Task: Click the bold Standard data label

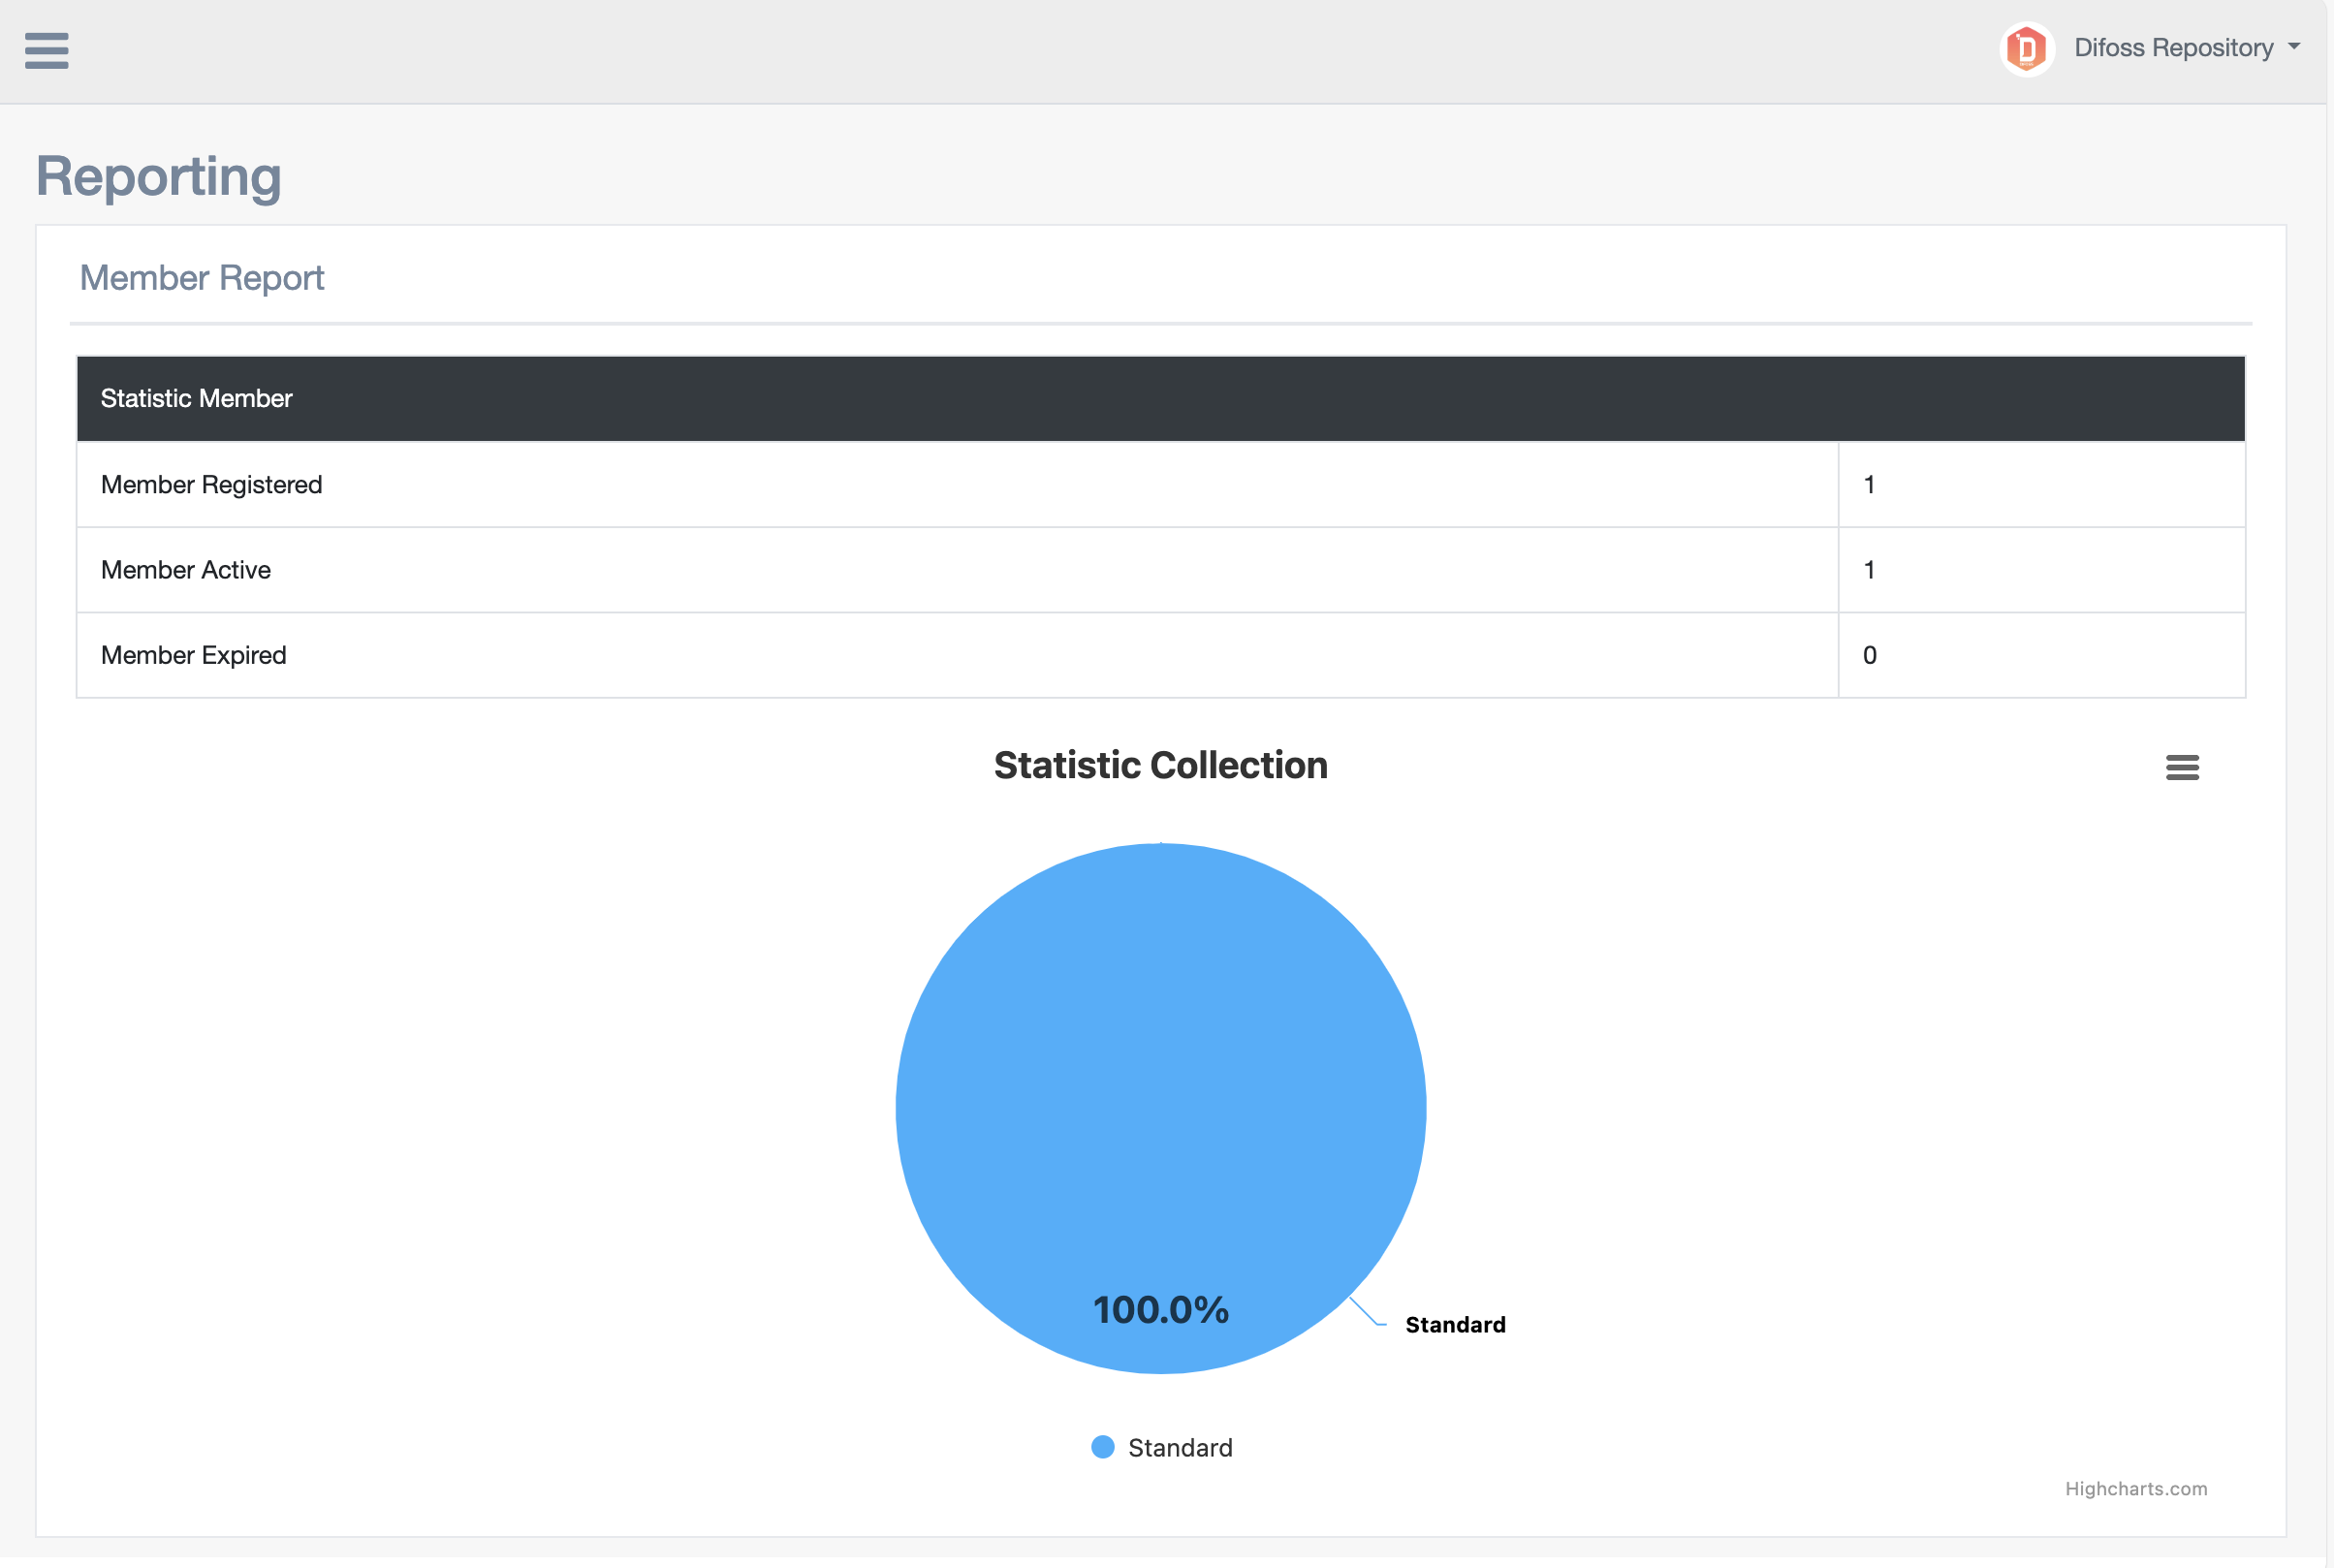Action: coord(1454,1324)
